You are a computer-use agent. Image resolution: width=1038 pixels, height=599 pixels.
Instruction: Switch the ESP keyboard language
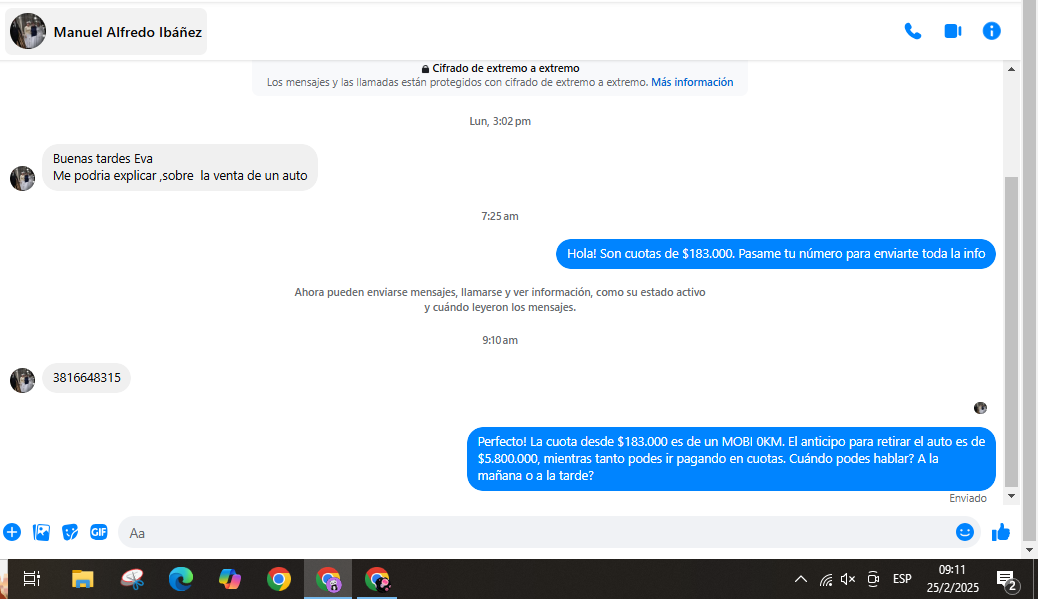[902, 579]
